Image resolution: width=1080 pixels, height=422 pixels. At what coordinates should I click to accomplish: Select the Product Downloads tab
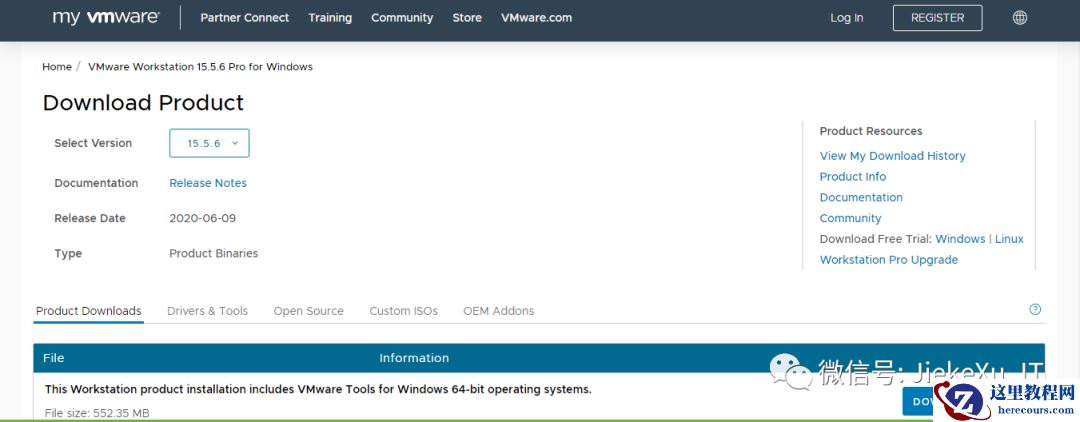coord(89,311)
